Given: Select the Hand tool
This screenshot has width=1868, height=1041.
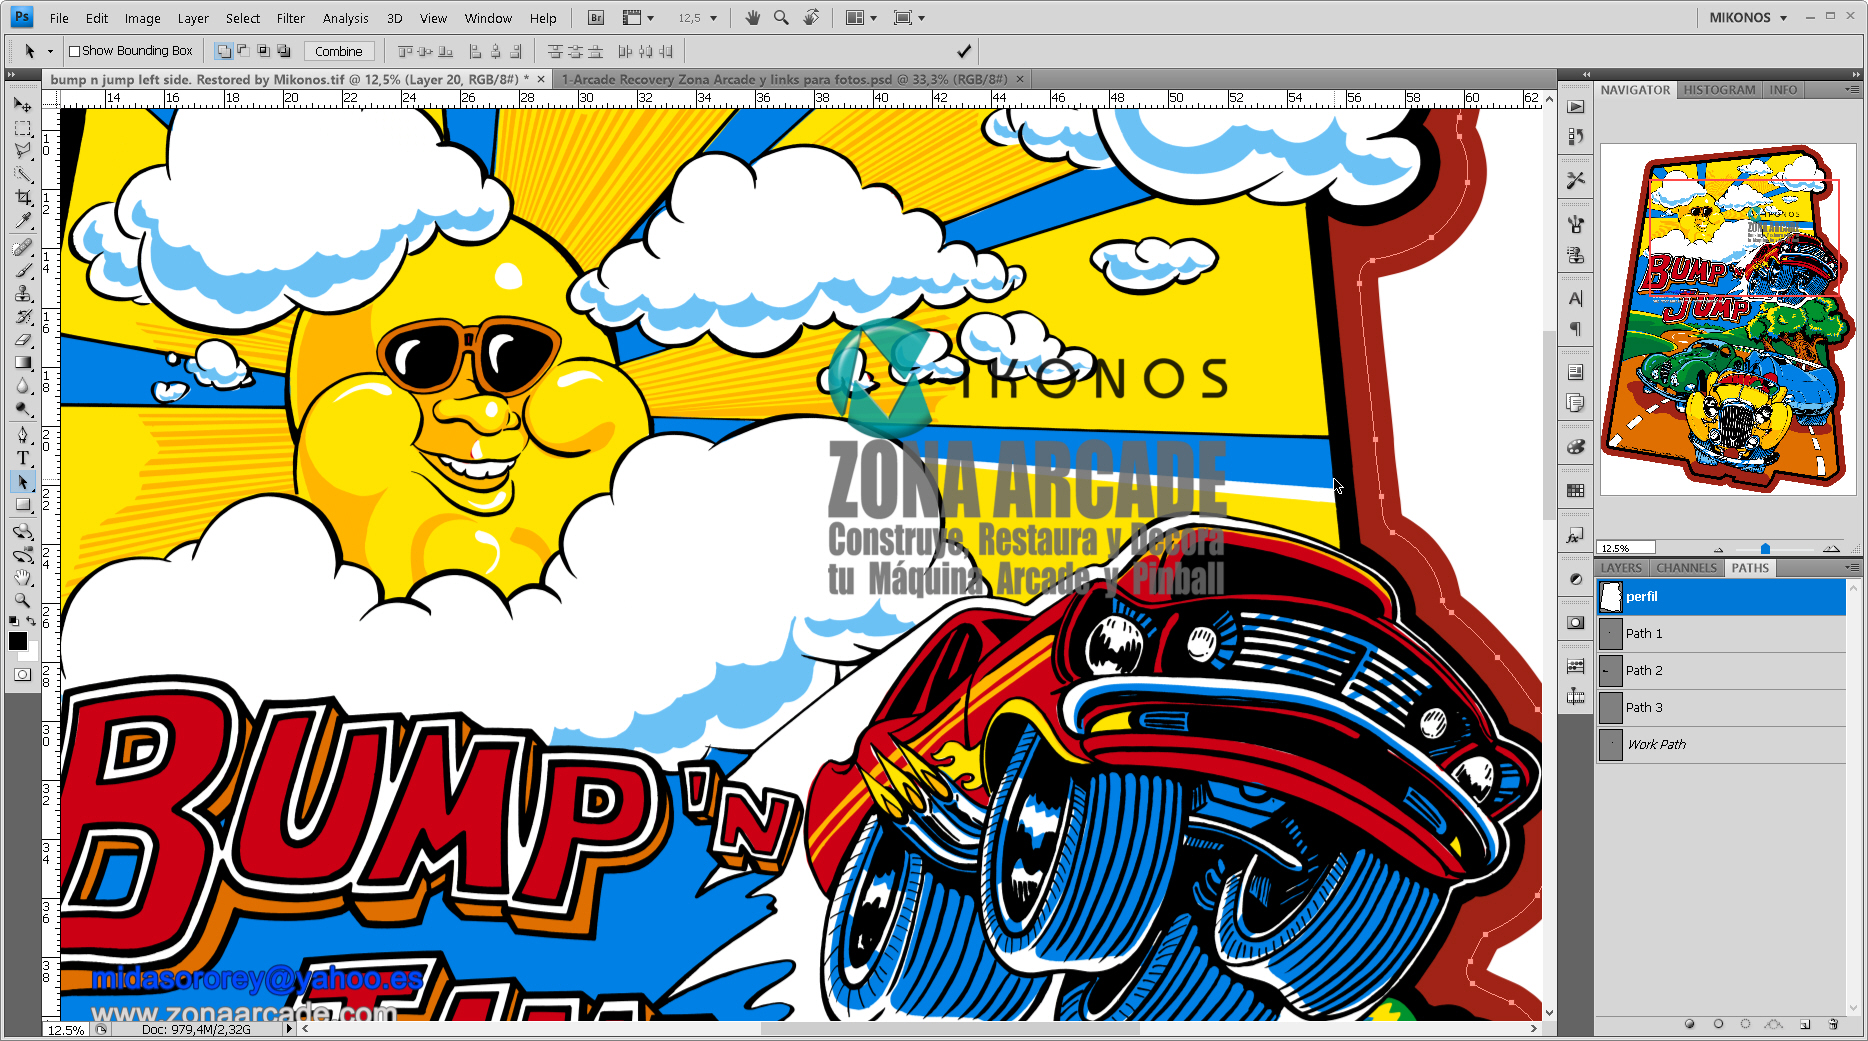Looking at the screenshot, I should 22,577.
